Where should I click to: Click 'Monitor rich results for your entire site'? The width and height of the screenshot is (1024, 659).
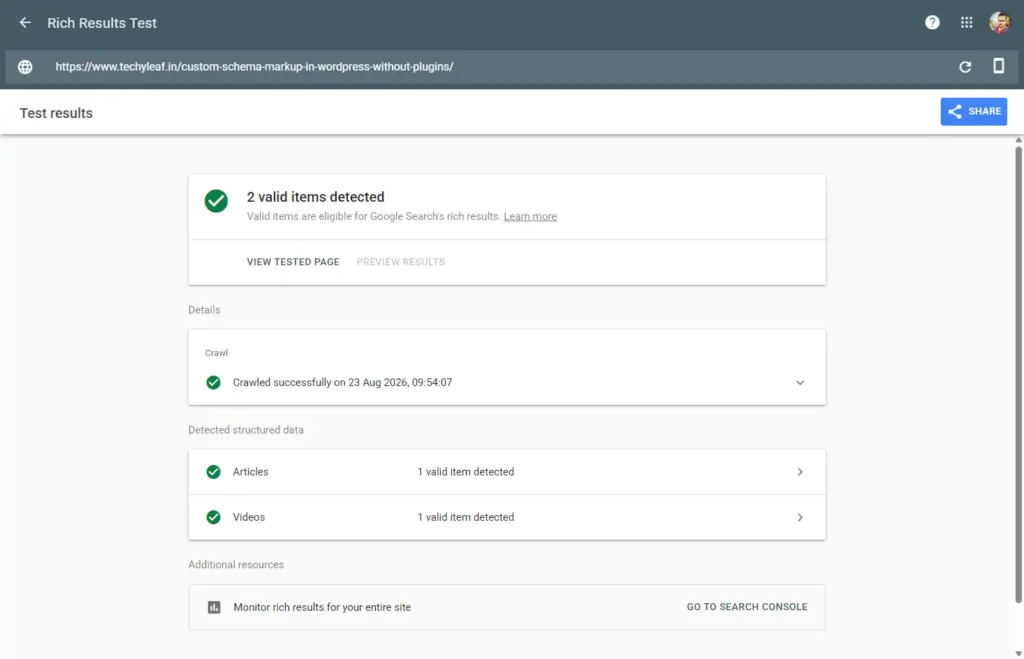322,607
